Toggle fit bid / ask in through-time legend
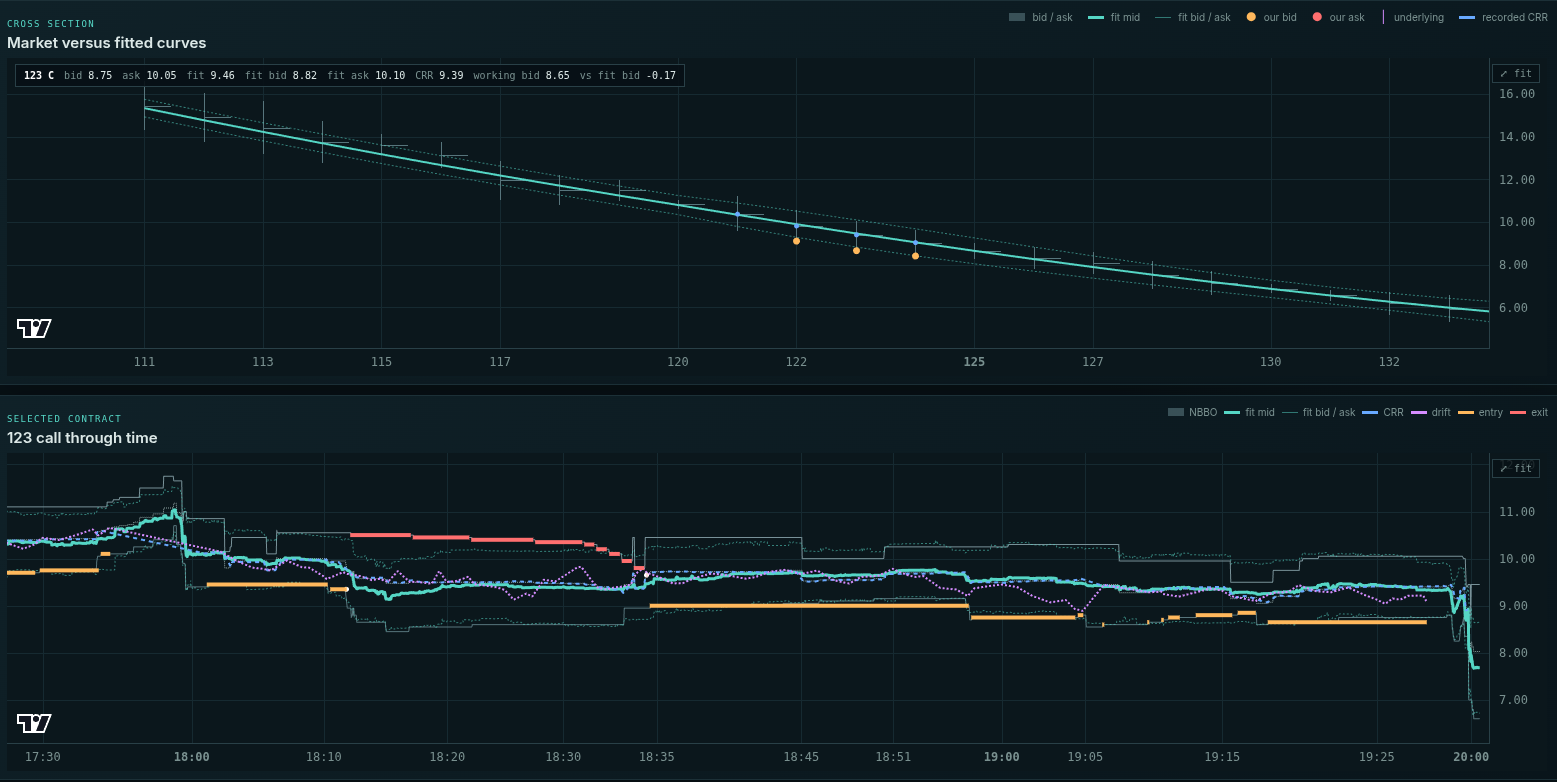Image resolution: width=1557 pixels, height=782 pixels. [x=1318, y=412]
